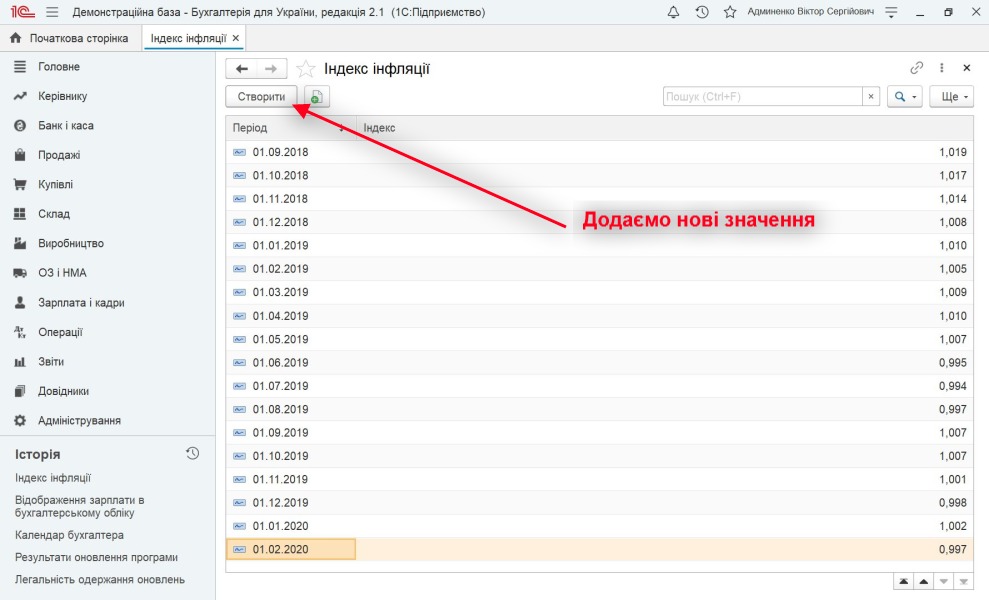Select the 01.09.2018 row

point(599,152)
